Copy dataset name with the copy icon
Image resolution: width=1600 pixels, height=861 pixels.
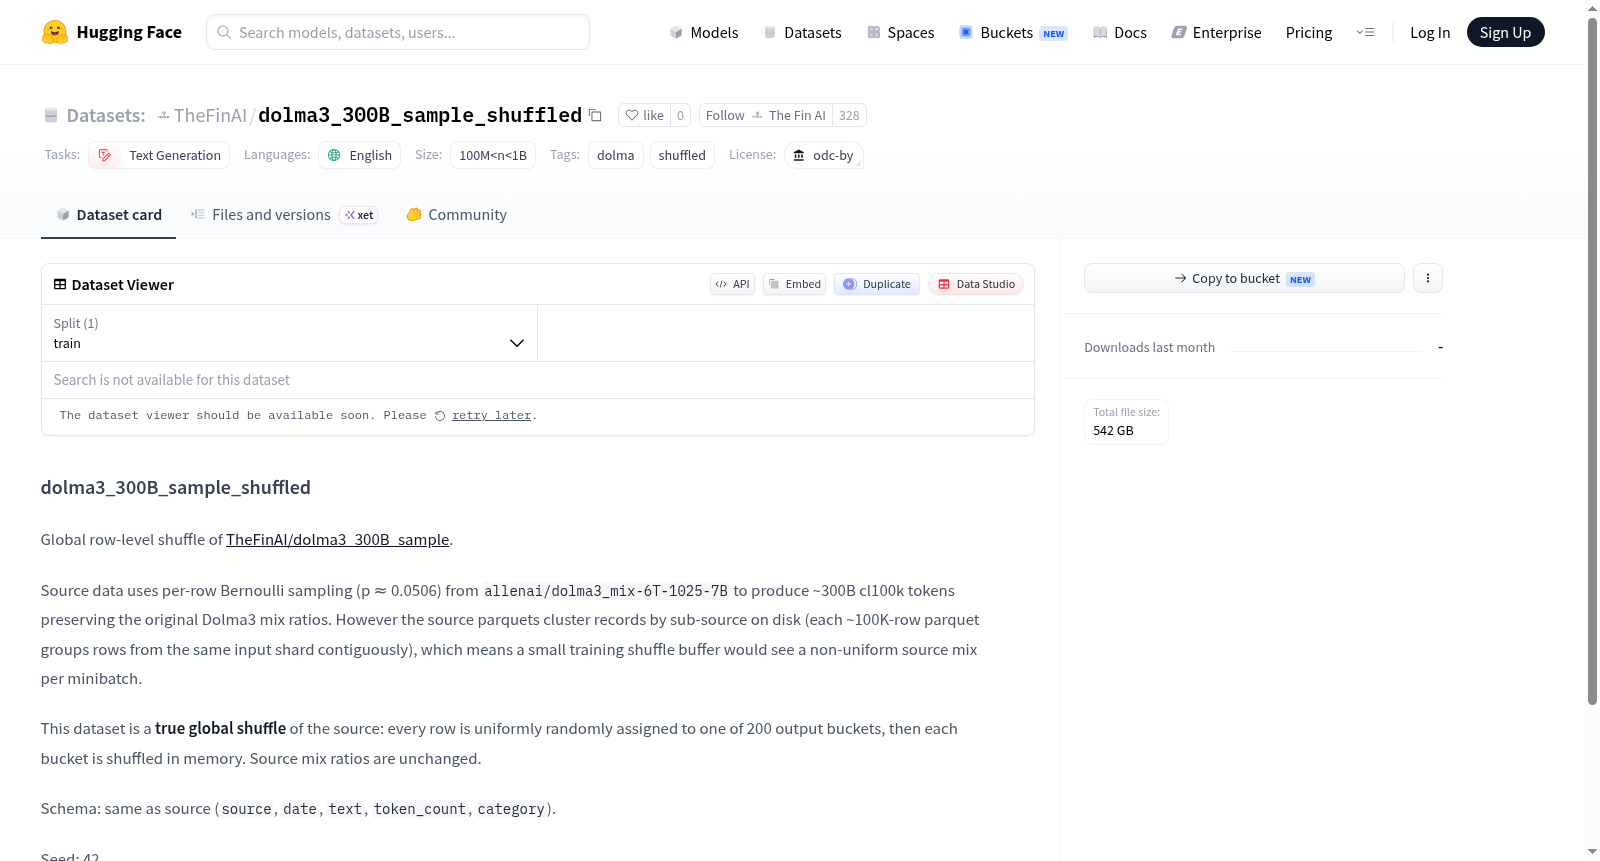(x=595, y=115)
